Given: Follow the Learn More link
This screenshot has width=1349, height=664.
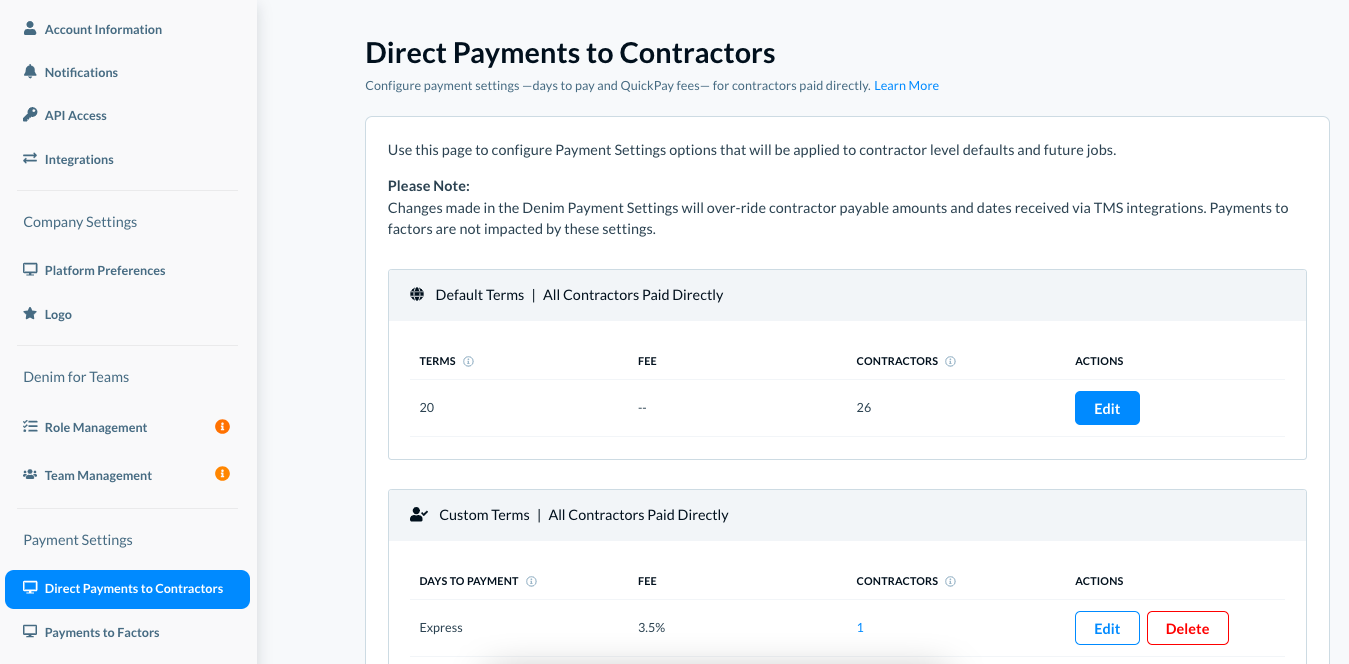Looking at the screenshot, I should pyautogui.click(x=906, y=86).
